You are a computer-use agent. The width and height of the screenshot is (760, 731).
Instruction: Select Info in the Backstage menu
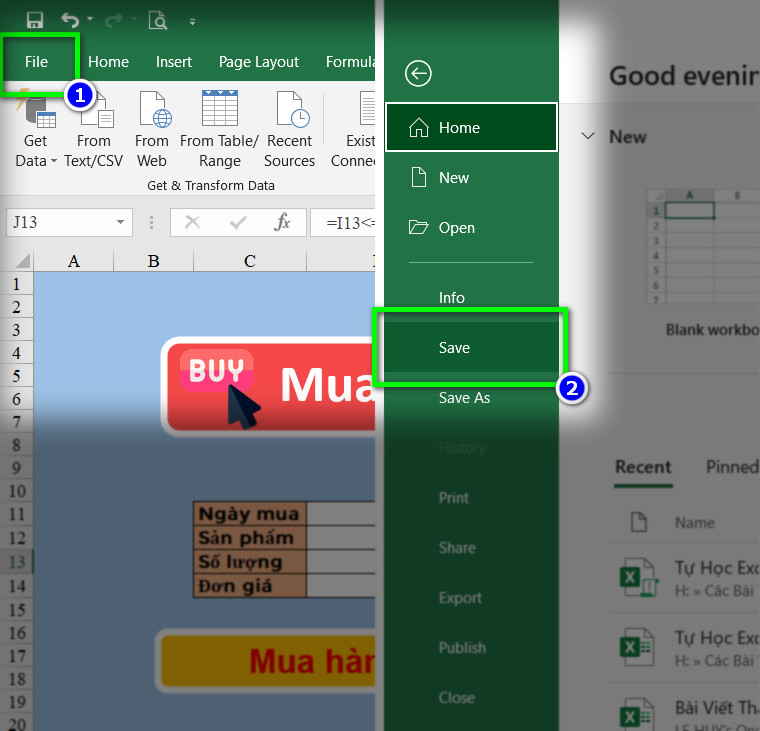pos(471,297)
